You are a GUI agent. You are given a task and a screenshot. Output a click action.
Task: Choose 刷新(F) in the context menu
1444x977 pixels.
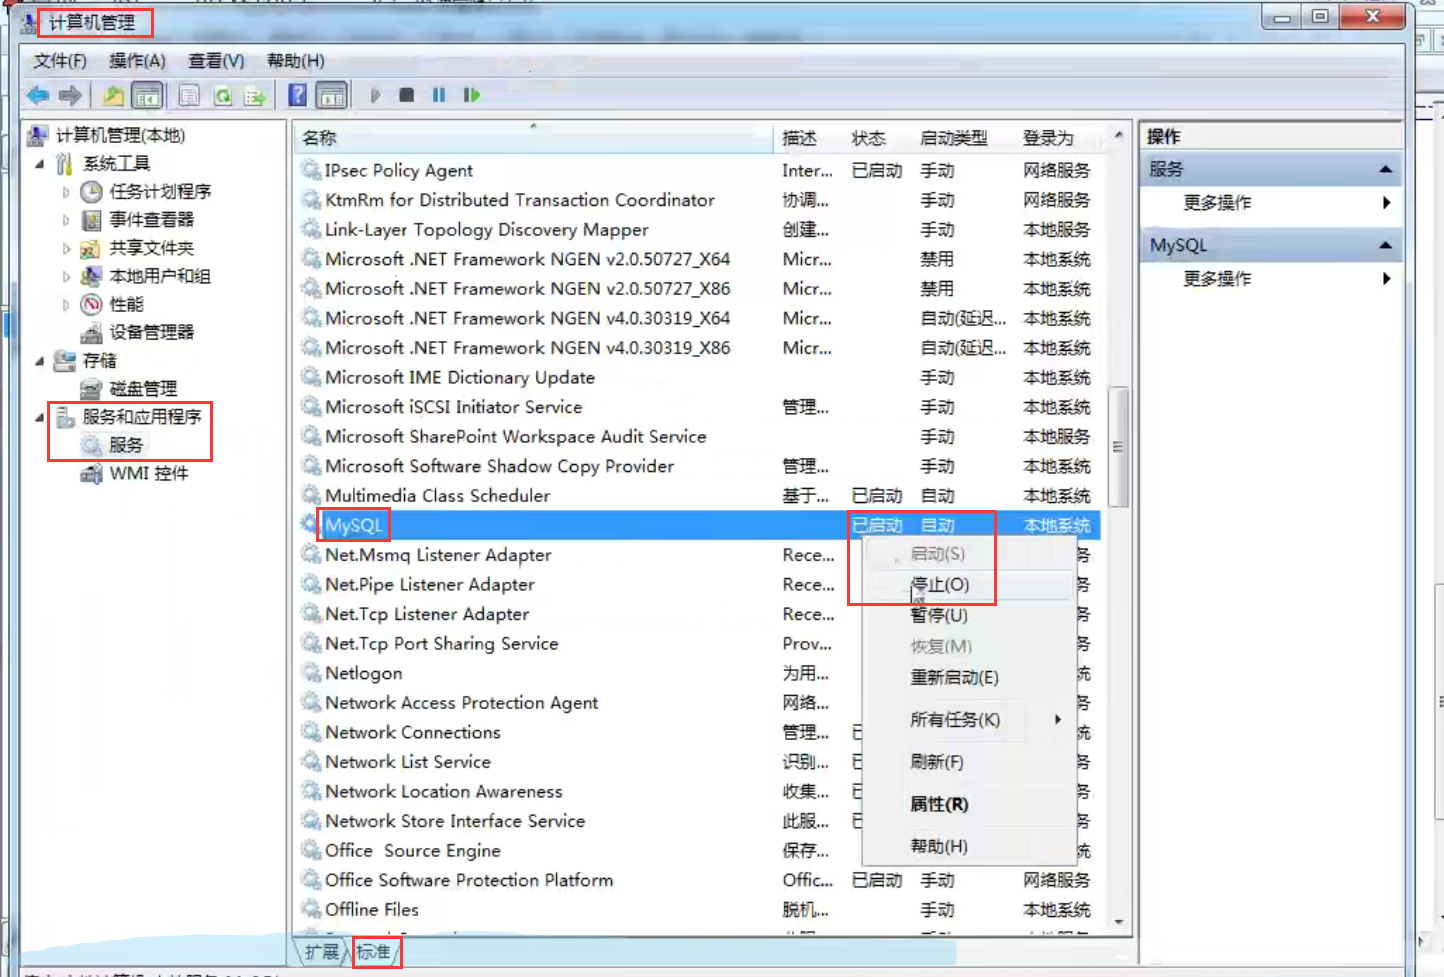tap(967, 762)
